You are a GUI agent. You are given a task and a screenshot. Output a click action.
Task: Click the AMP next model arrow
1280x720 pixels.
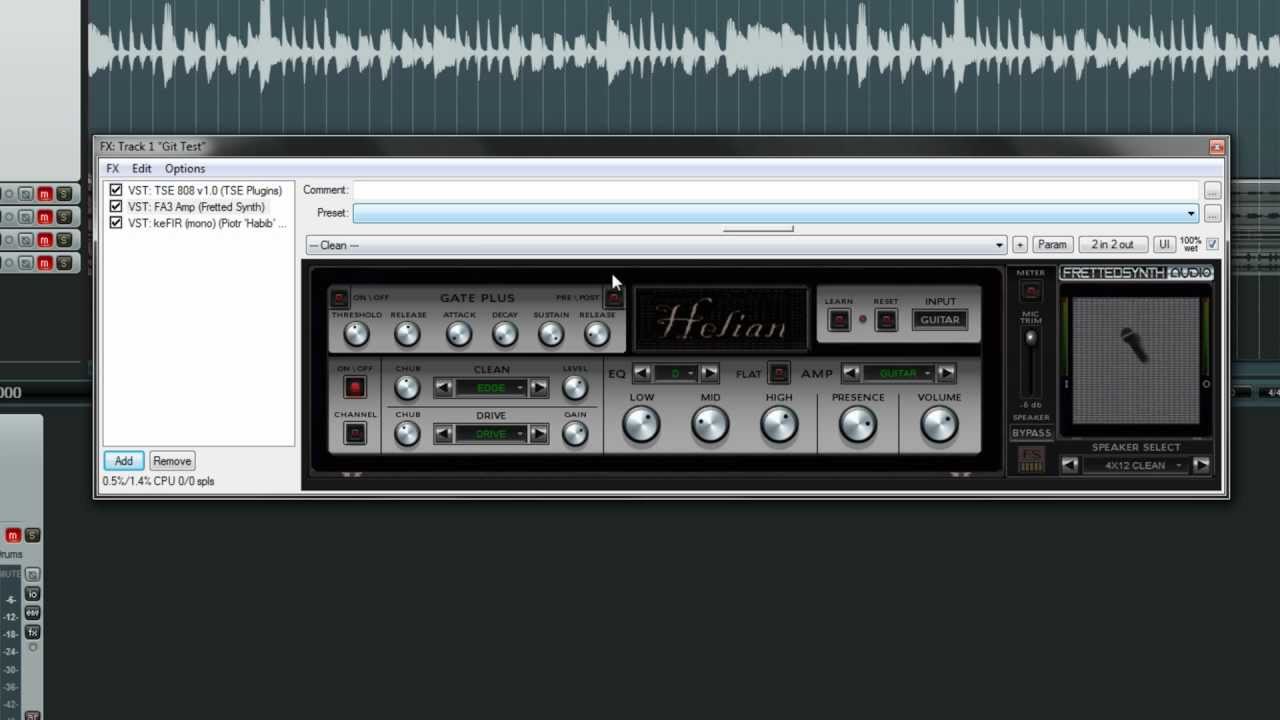point(946,374)
